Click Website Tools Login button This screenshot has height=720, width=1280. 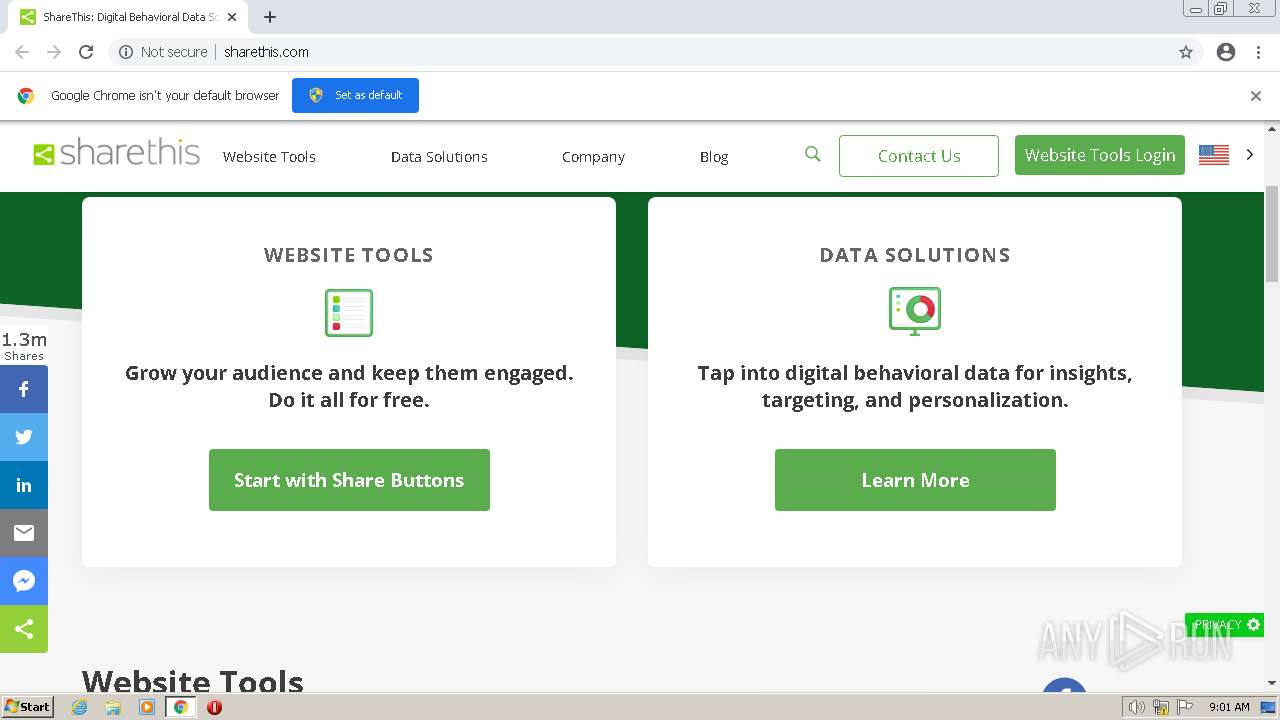tap(1100, 155)
